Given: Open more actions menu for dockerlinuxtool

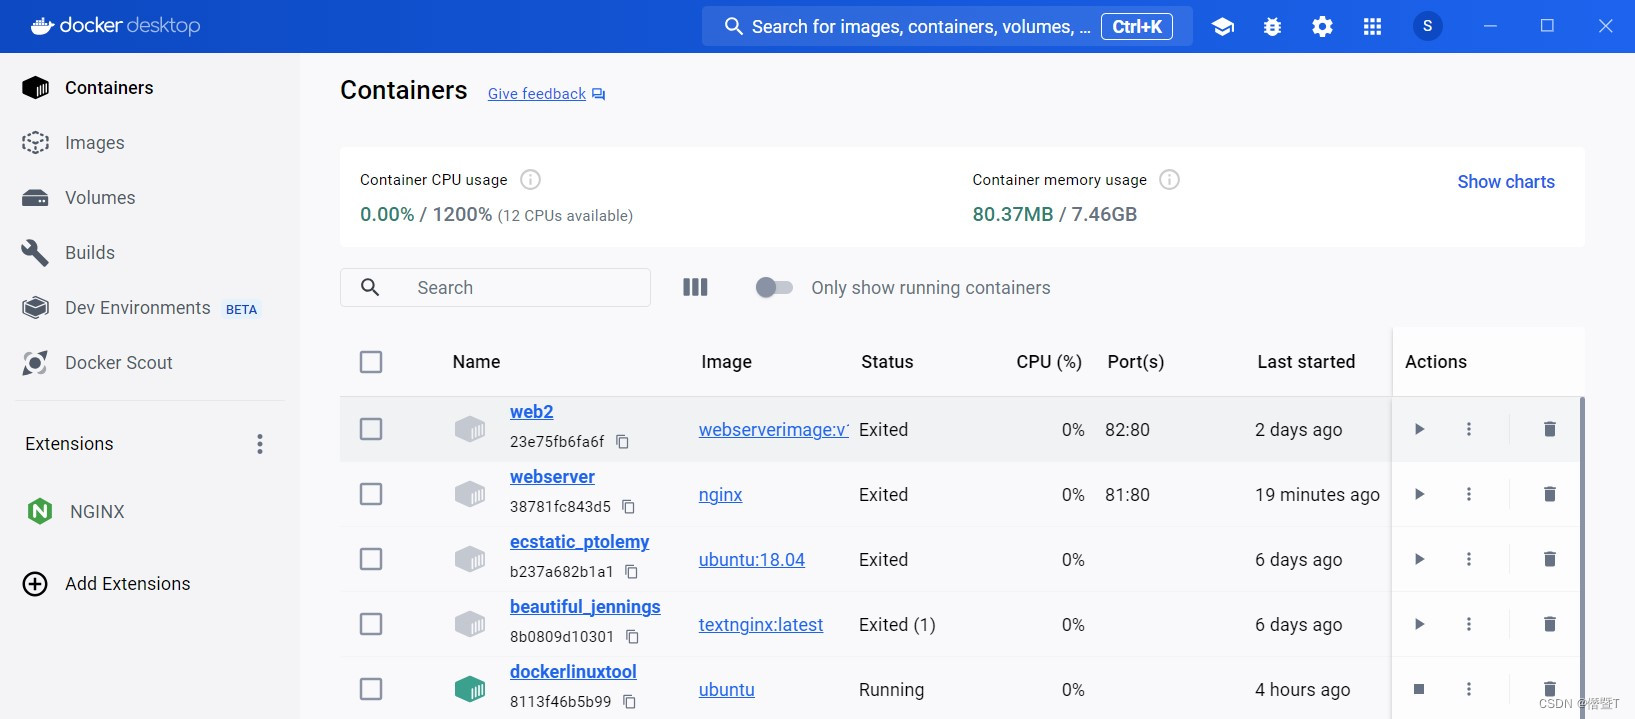Looking at the screenshot, I should 1469,689.
